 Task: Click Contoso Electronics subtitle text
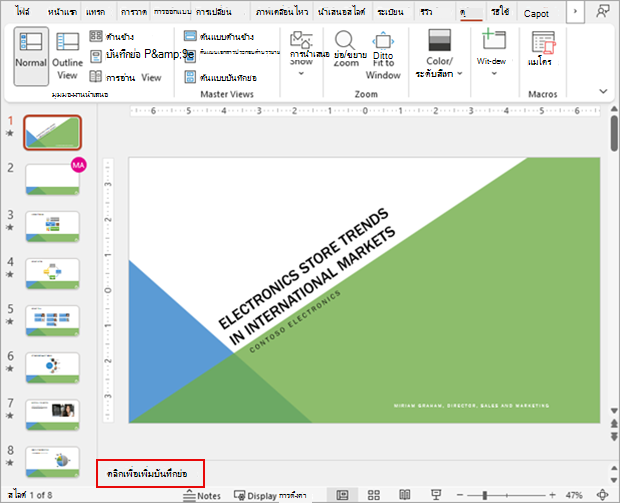[x=295, y=321]
